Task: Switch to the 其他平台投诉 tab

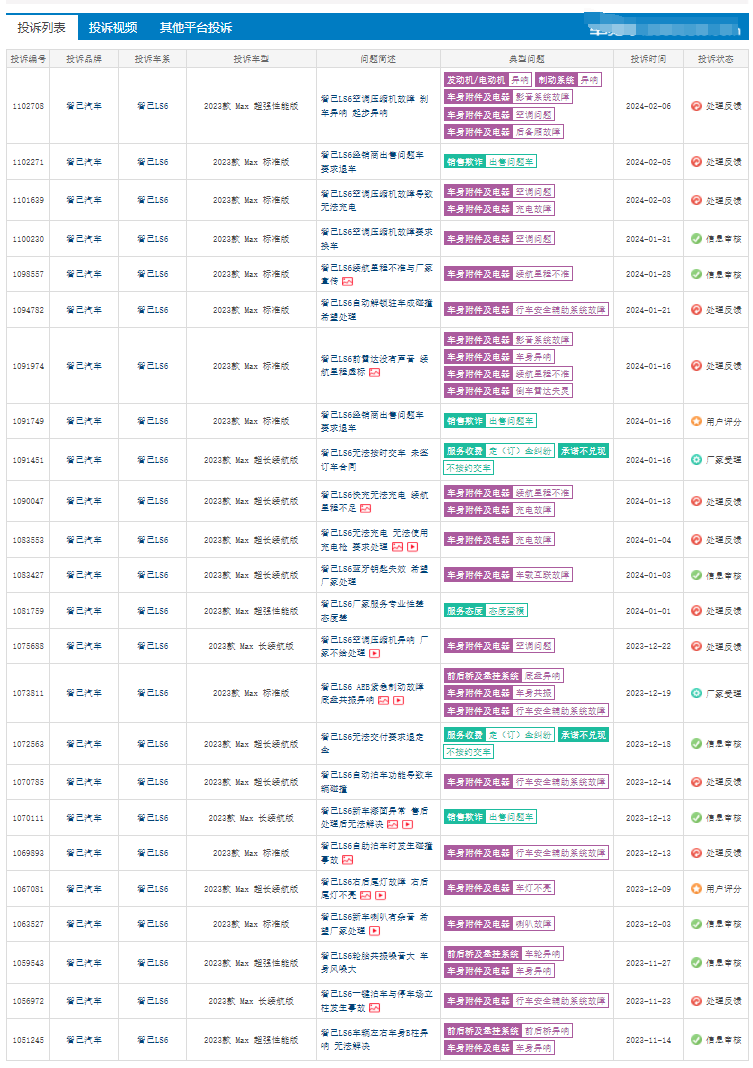Action: click(x=195, y=27)
